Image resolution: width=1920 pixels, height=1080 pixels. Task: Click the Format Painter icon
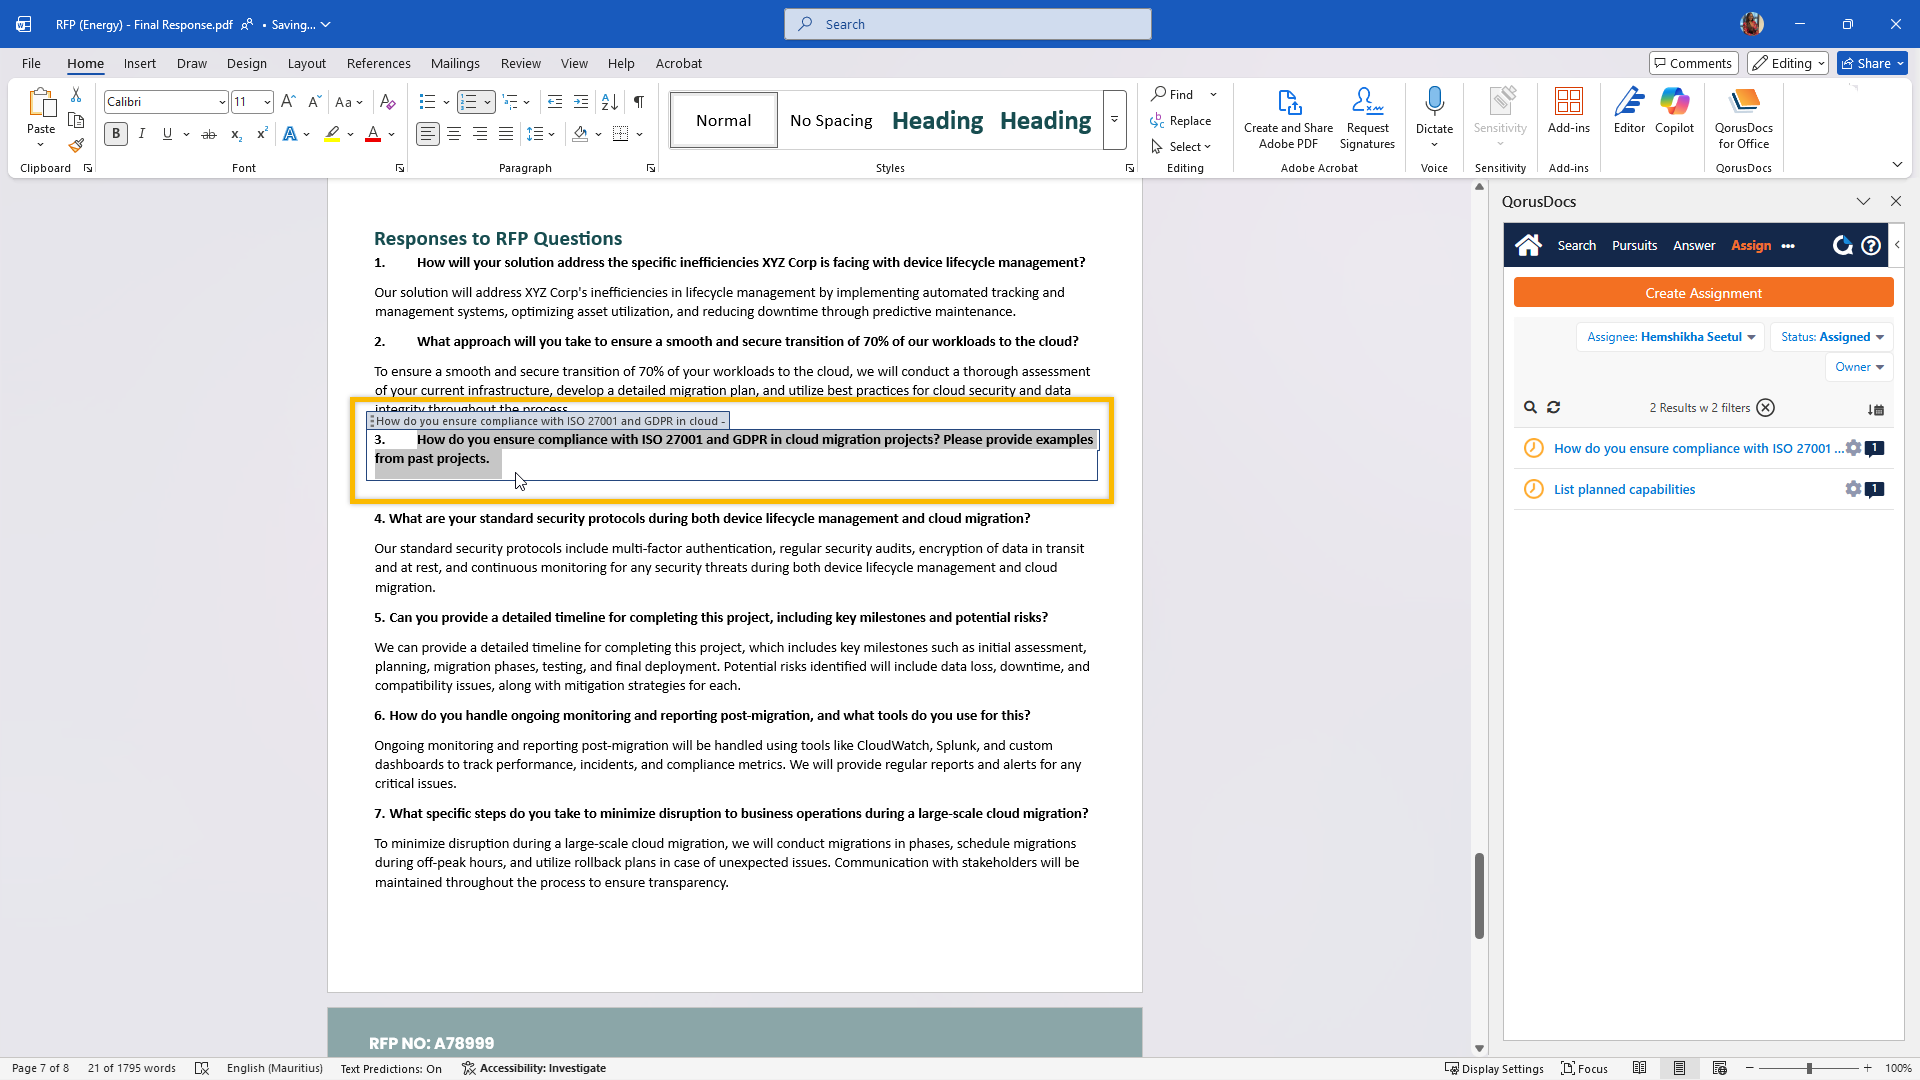[76, 145]
